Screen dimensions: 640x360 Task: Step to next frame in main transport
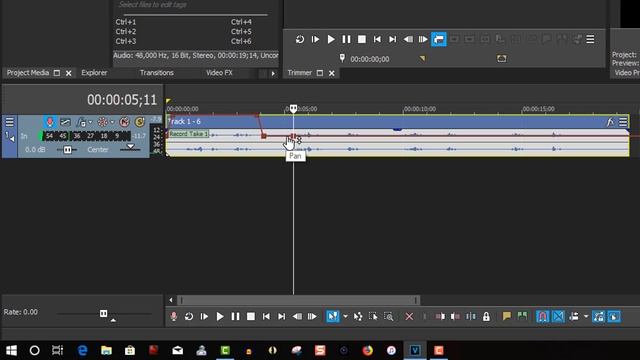(312, 316)
